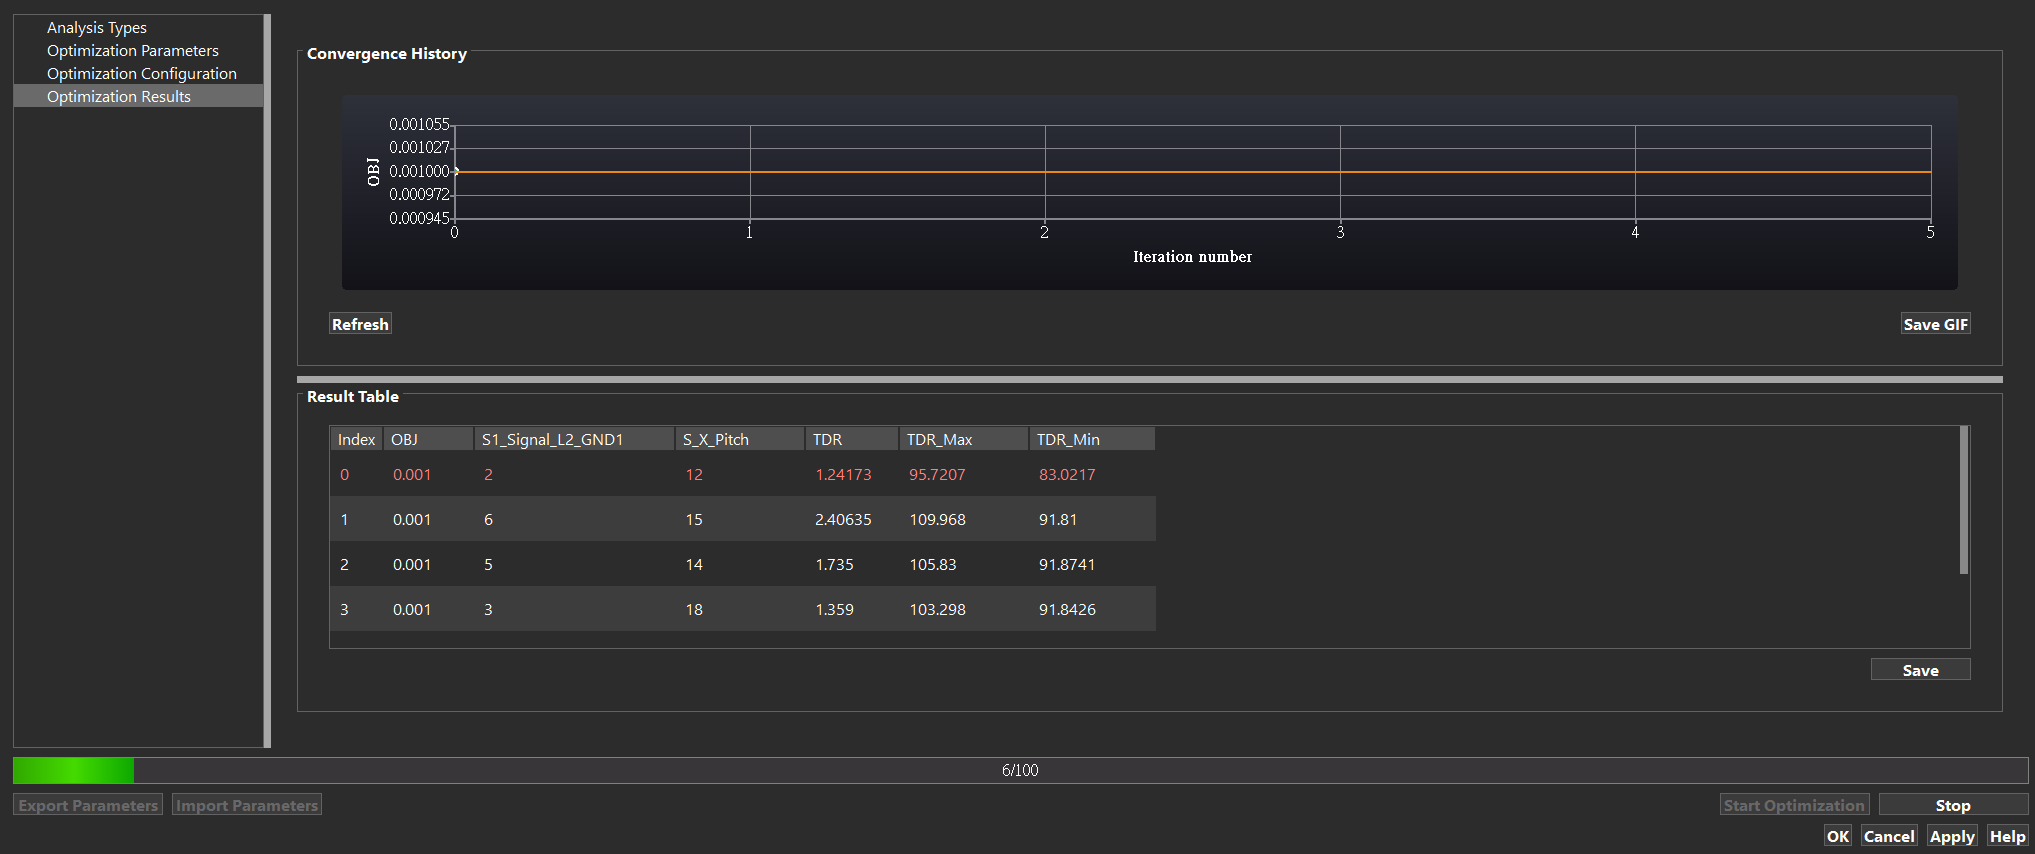Select Optimization Parameters in sidebar
2035x854 pixels.
(x=133, y=51)
